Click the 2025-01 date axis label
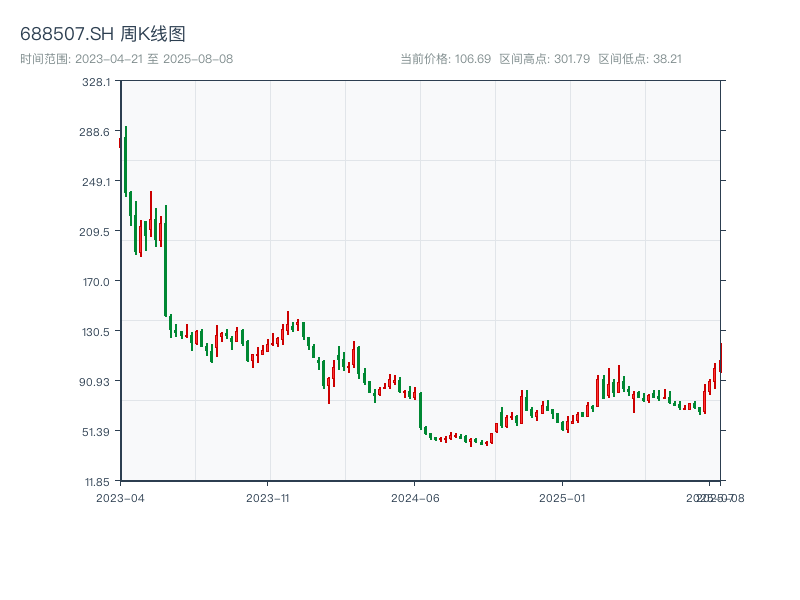Screen dimensions: 800x600 [564, 497]
